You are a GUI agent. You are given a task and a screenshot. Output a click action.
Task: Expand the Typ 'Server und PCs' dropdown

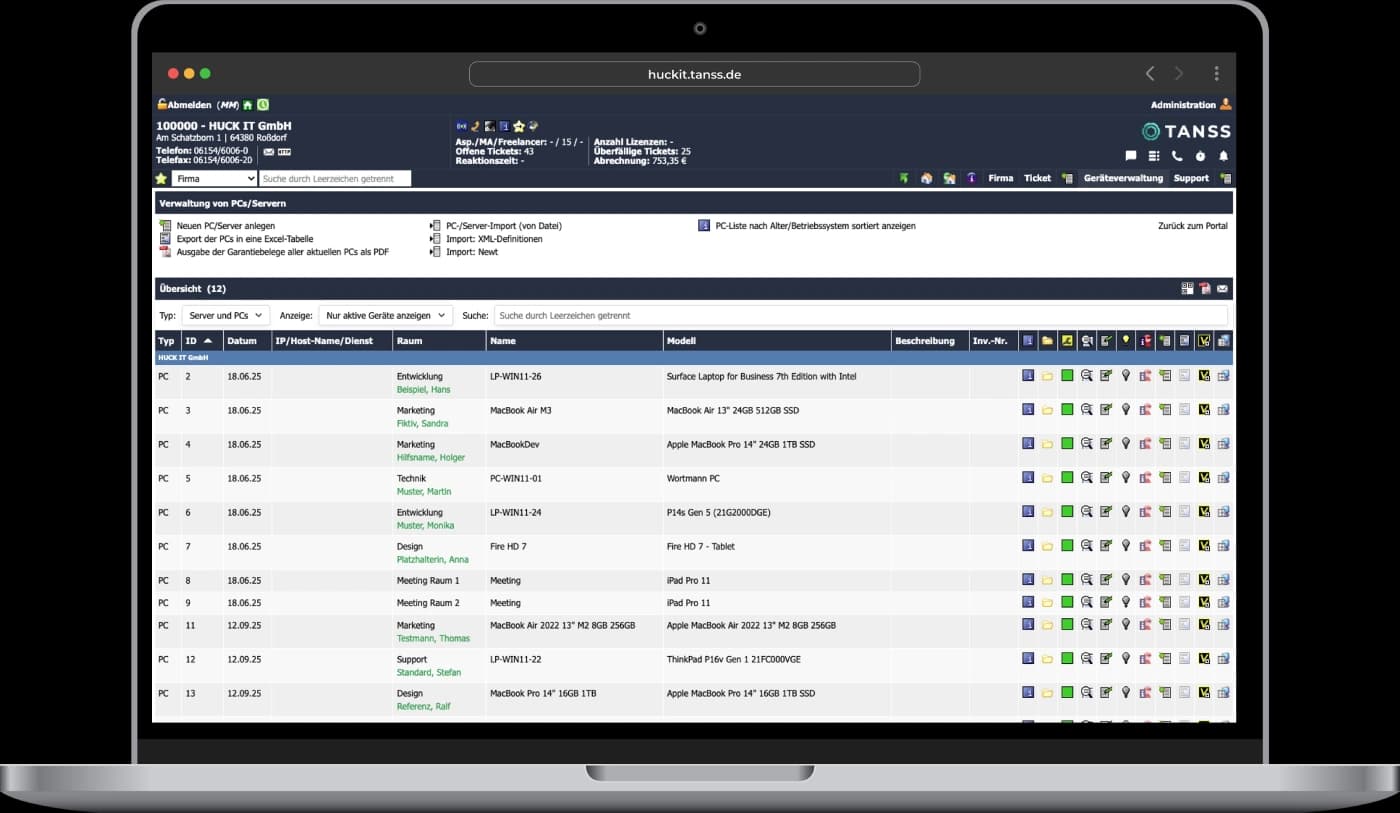[226, 315]
